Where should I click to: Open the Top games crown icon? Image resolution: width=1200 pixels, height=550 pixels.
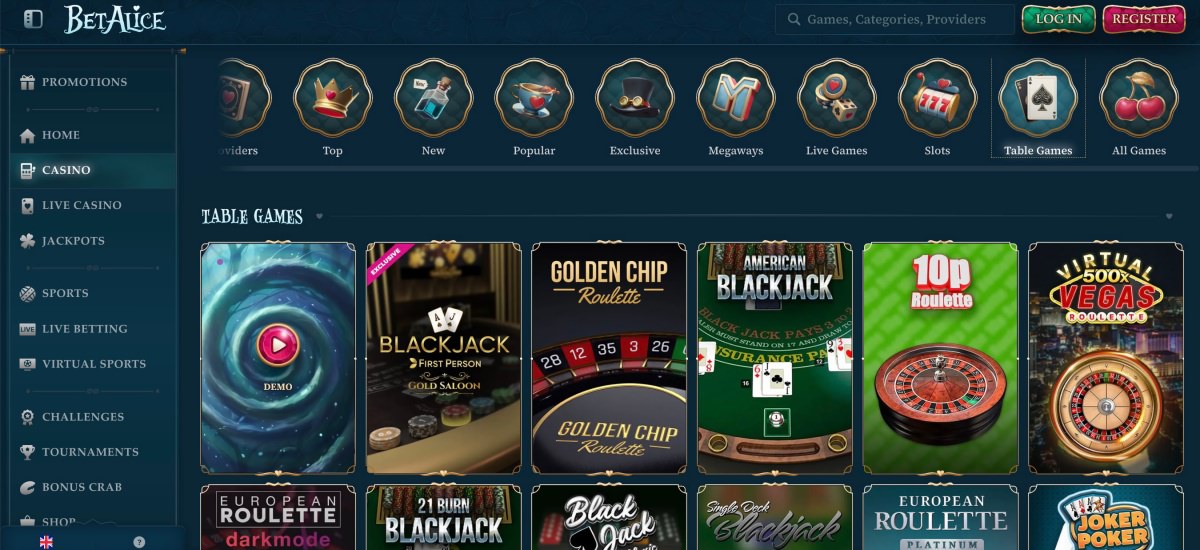333,98
